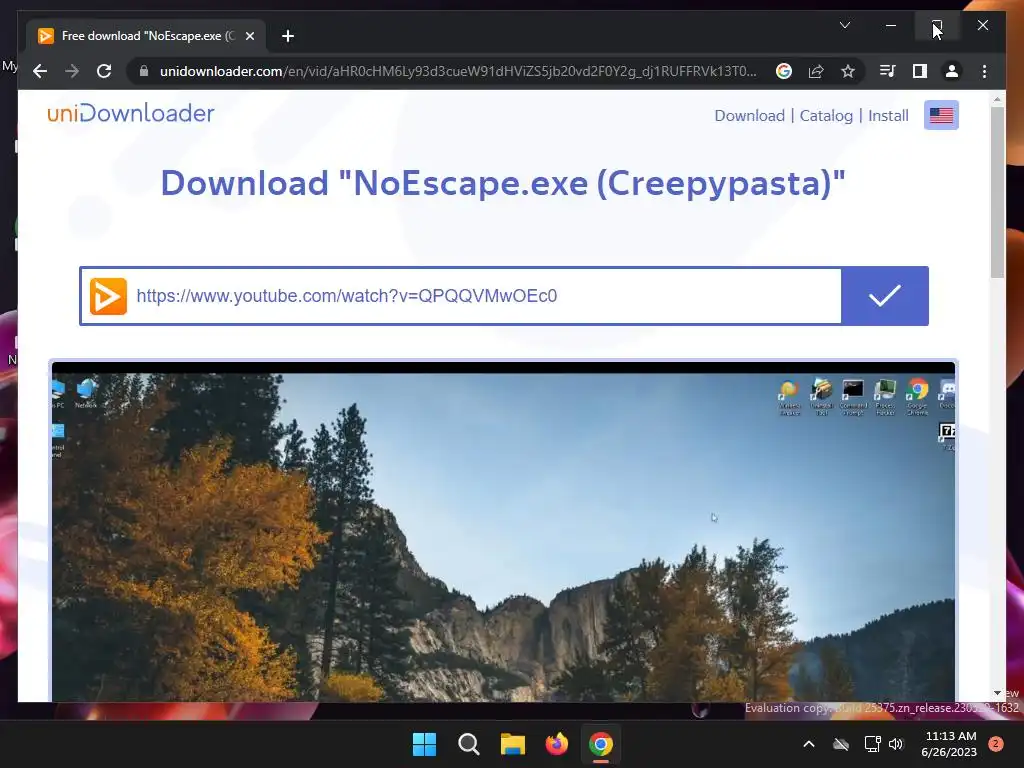Click the orange play icon in input
This screenshot has width=1024, height=768.
tap(108, 296)
